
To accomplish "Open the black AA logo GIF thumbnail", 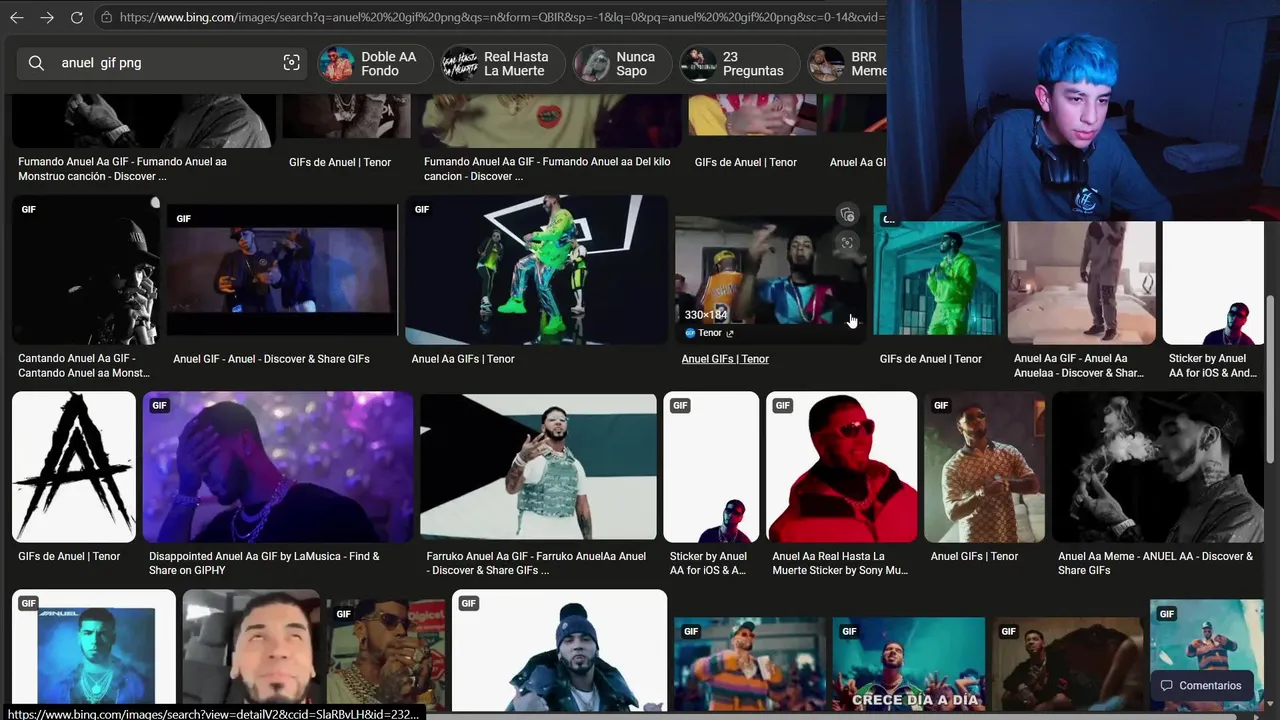I will click(x=74, y=467).
